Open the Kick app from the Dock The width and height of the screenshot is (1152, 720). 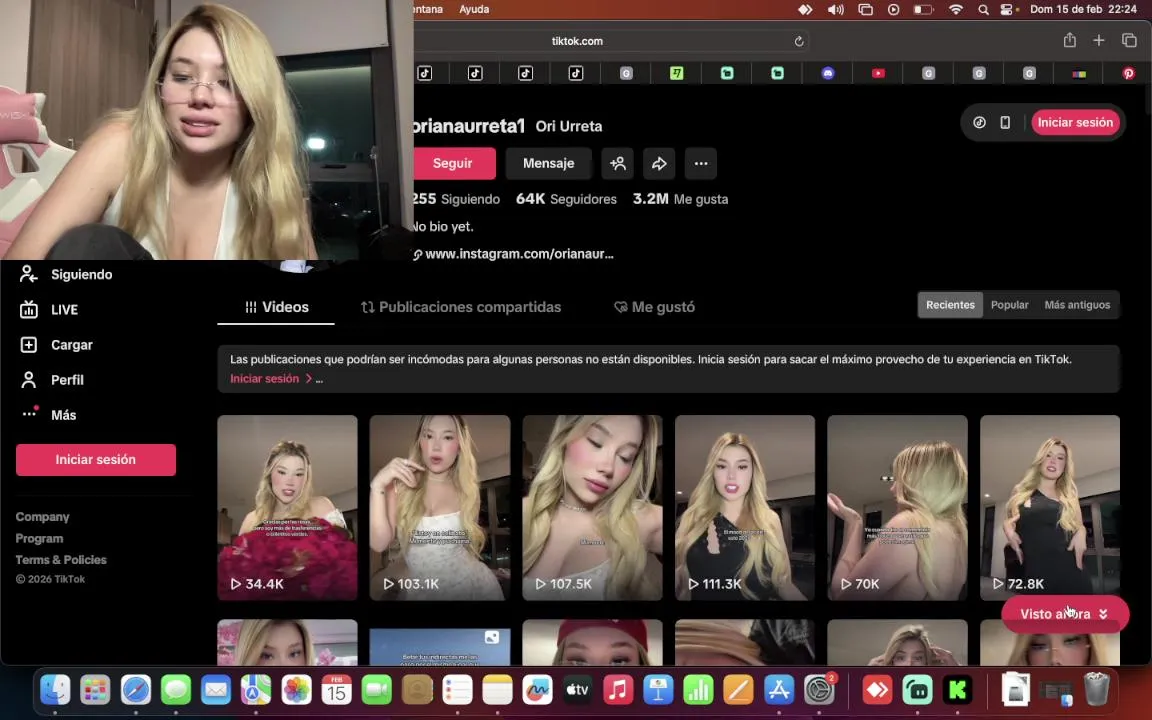(x=957, y=690)
